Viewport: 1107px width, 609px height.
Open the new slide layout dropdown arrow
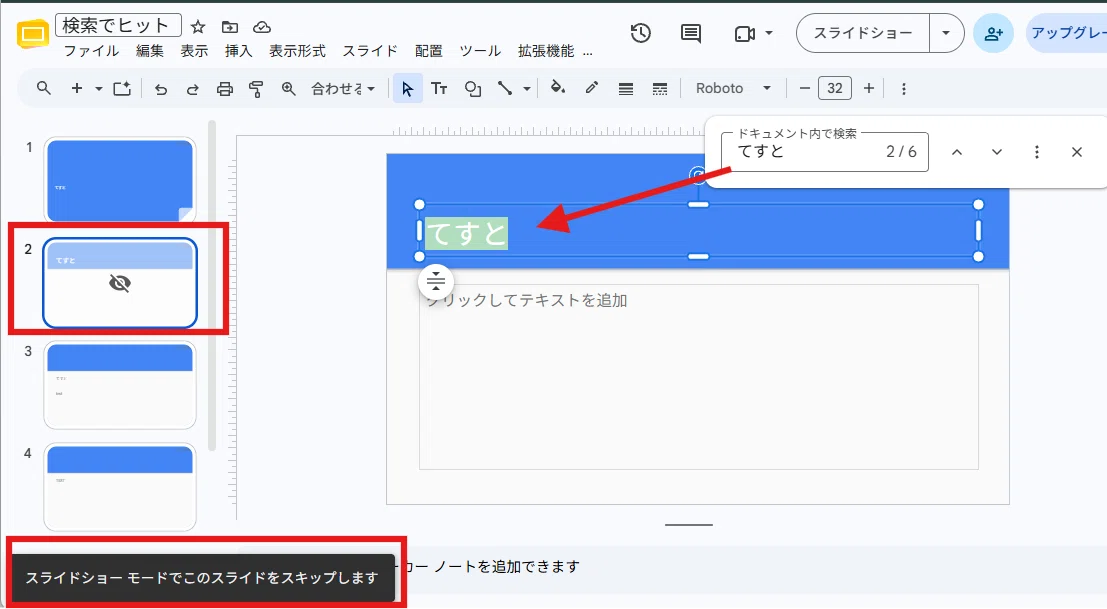pyautogui.click(x=99, y=89)
